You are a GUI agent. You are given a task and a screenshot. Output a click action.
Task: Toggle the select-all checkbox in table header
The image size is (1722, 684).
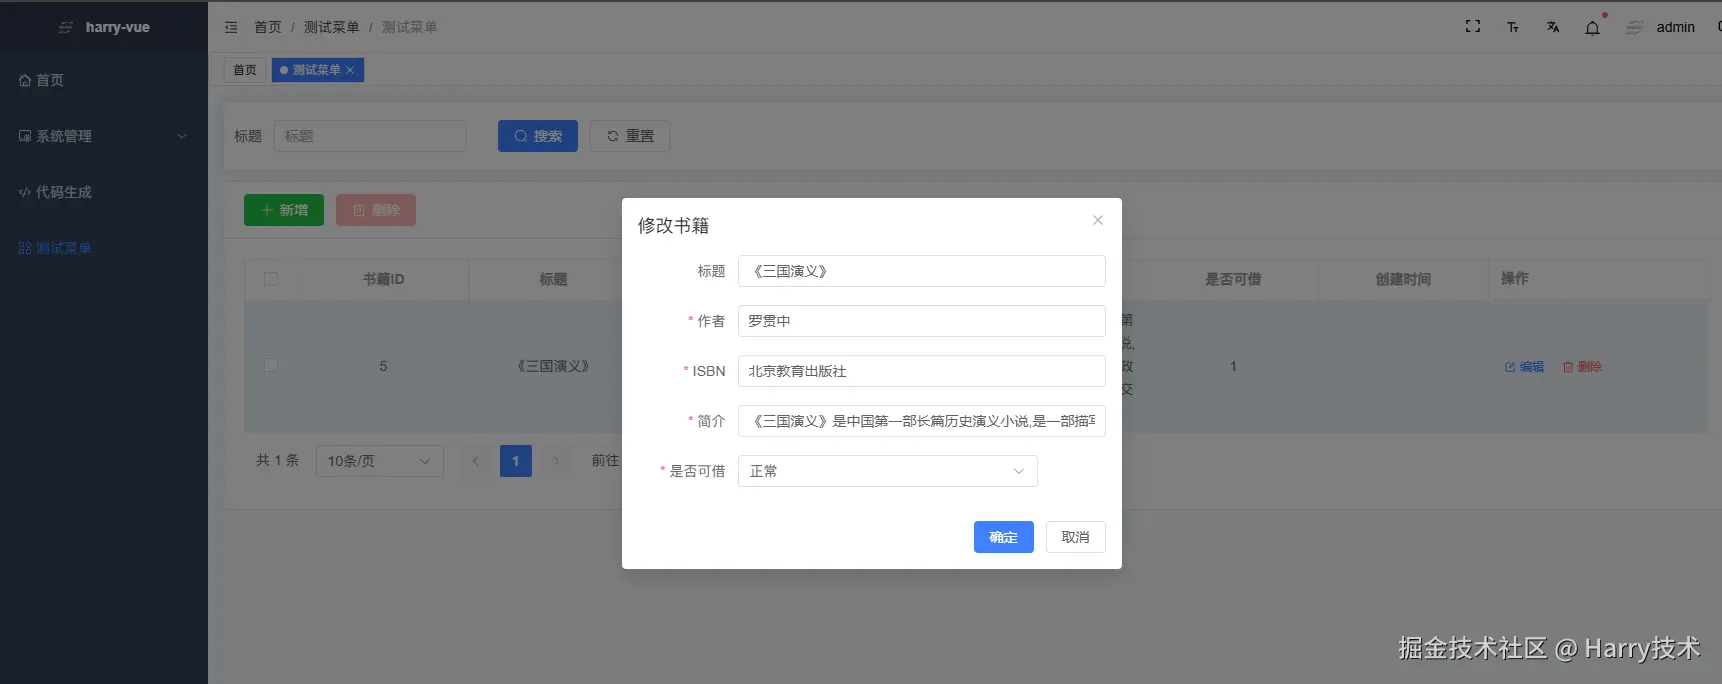click(271, 279)
